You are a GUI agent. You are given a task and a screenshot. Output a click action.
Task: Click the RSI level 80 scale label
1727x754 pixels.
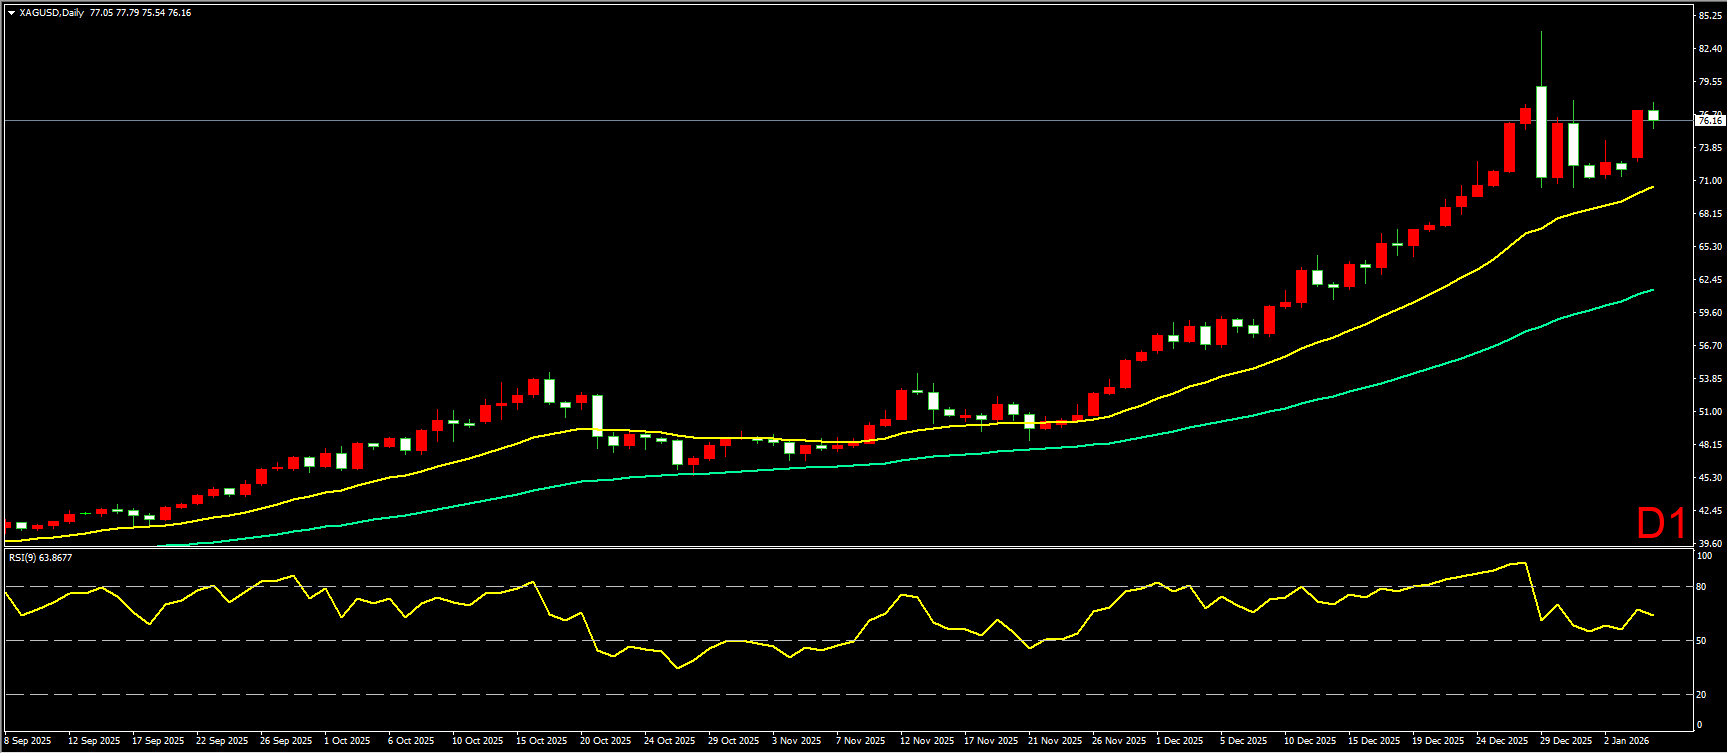[x=1702, y=587]
